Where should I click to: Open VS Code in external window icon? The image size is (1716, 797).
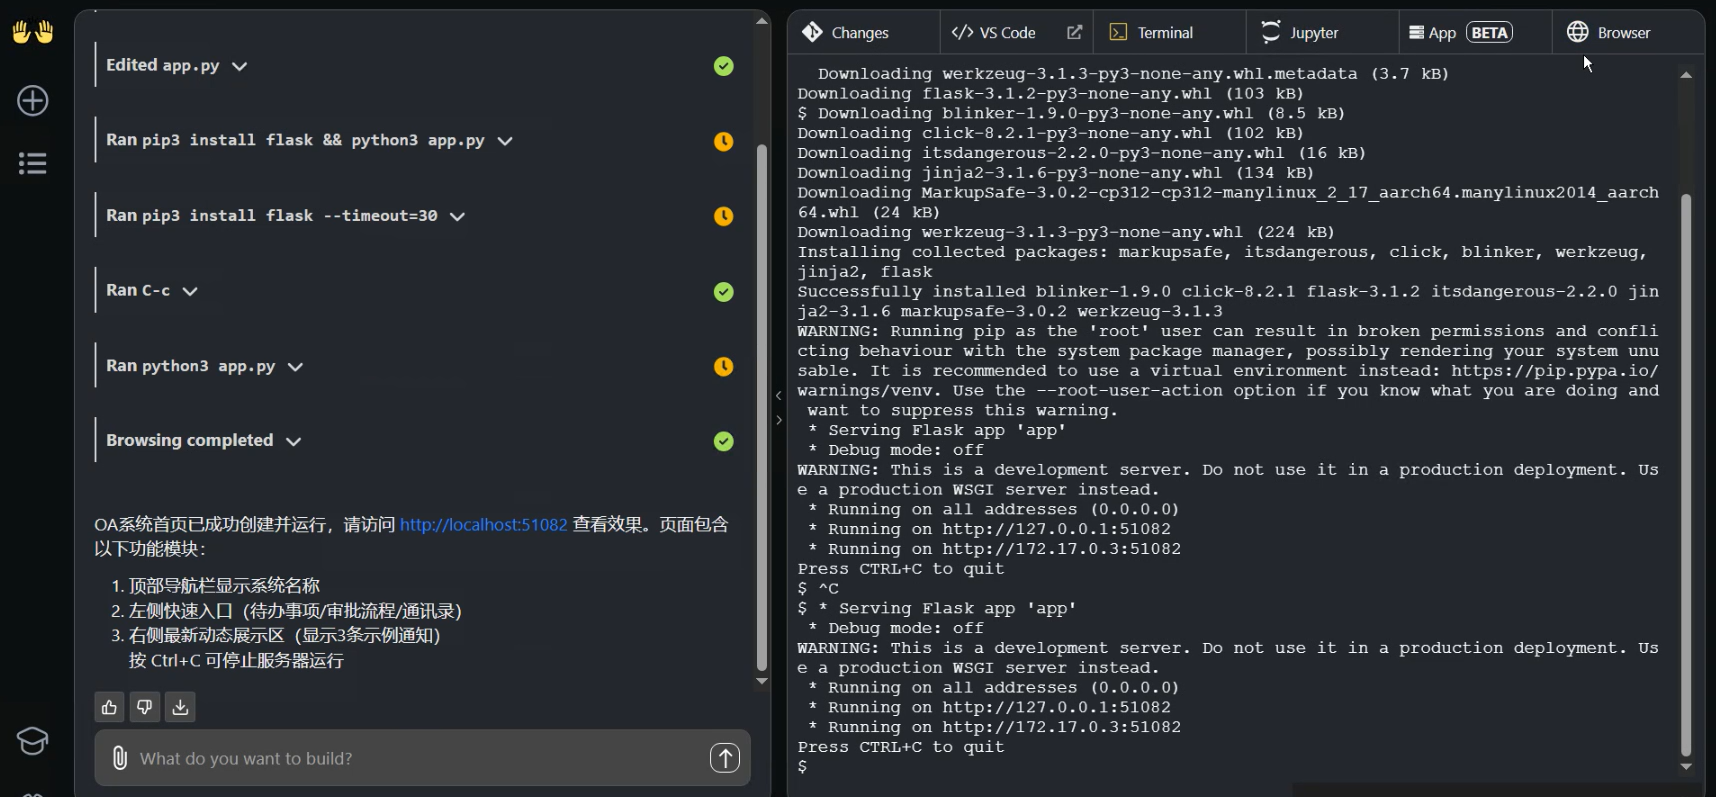click(1074, 33)
